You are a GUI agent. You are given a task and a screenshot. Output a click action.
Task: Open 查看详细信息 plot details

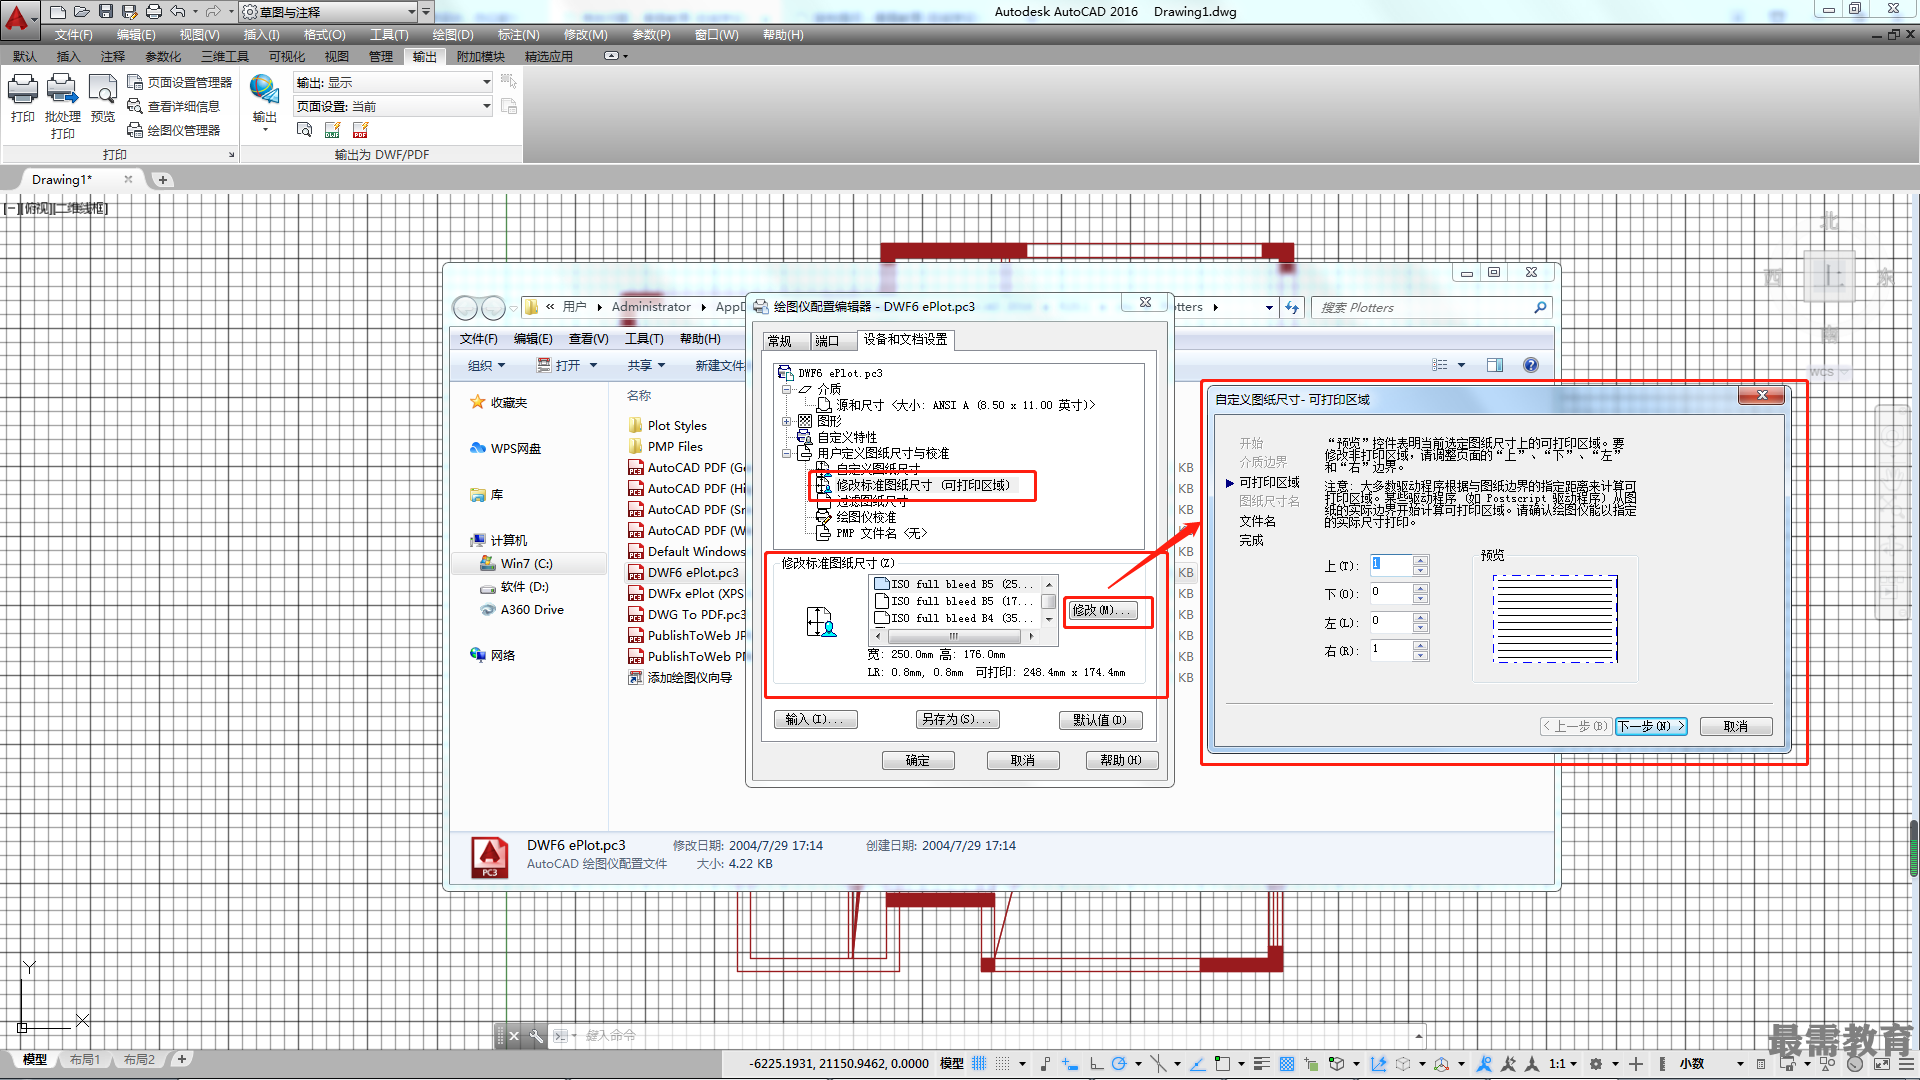pos(174,106)
